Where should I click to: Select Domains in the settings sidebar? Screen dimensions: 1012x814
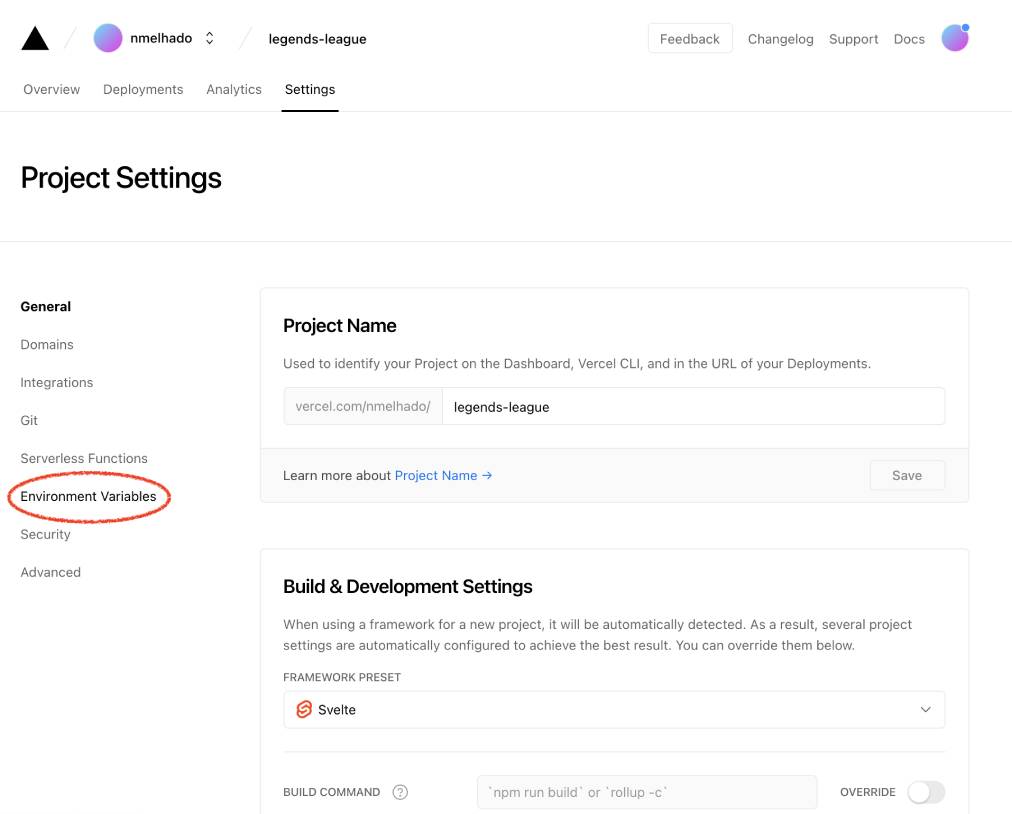[x=47, y=345]
